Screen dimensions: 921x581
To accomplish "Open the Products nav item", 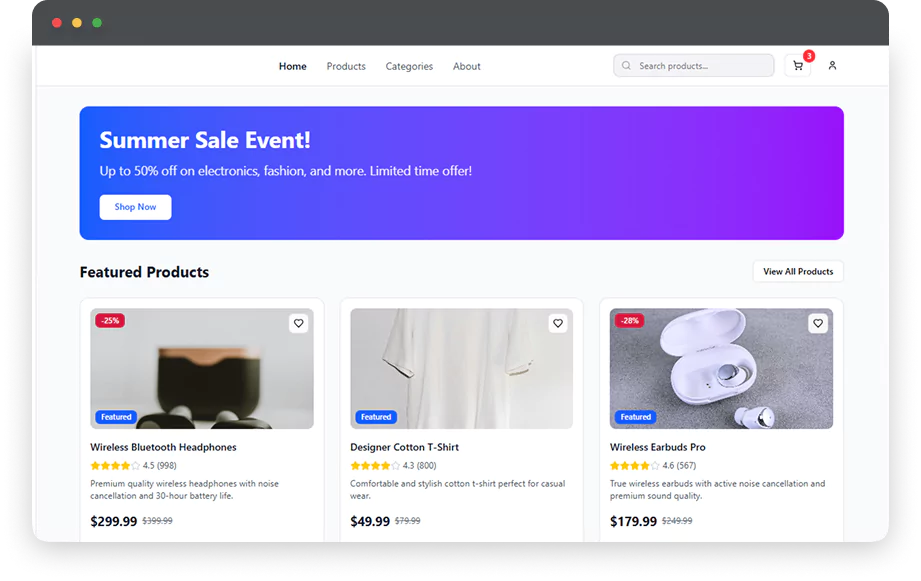I will point(346,66).
